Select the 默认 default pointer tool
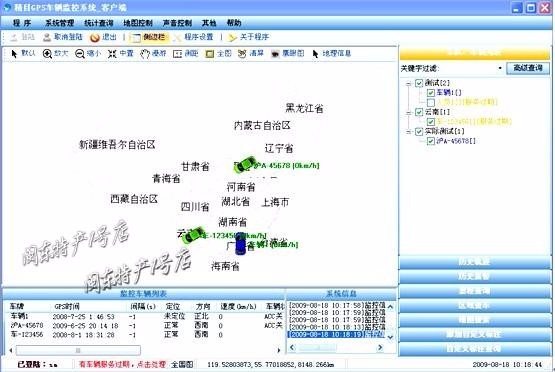555x372 pixels. click(x=23, y=54)
